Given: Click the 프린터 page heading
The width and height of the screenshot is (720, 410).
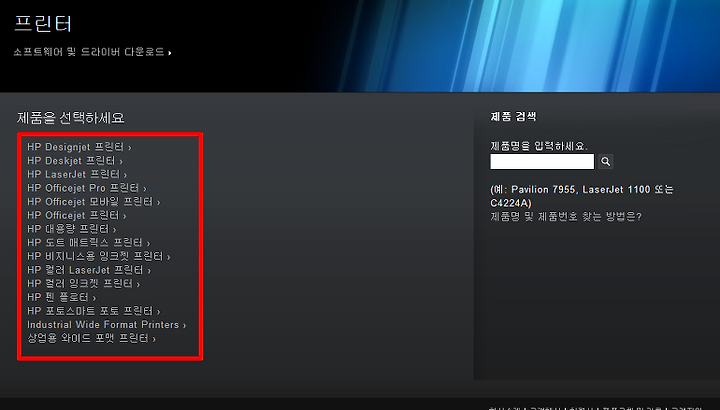Looking at the screenshot, I should tap(43, 23).
